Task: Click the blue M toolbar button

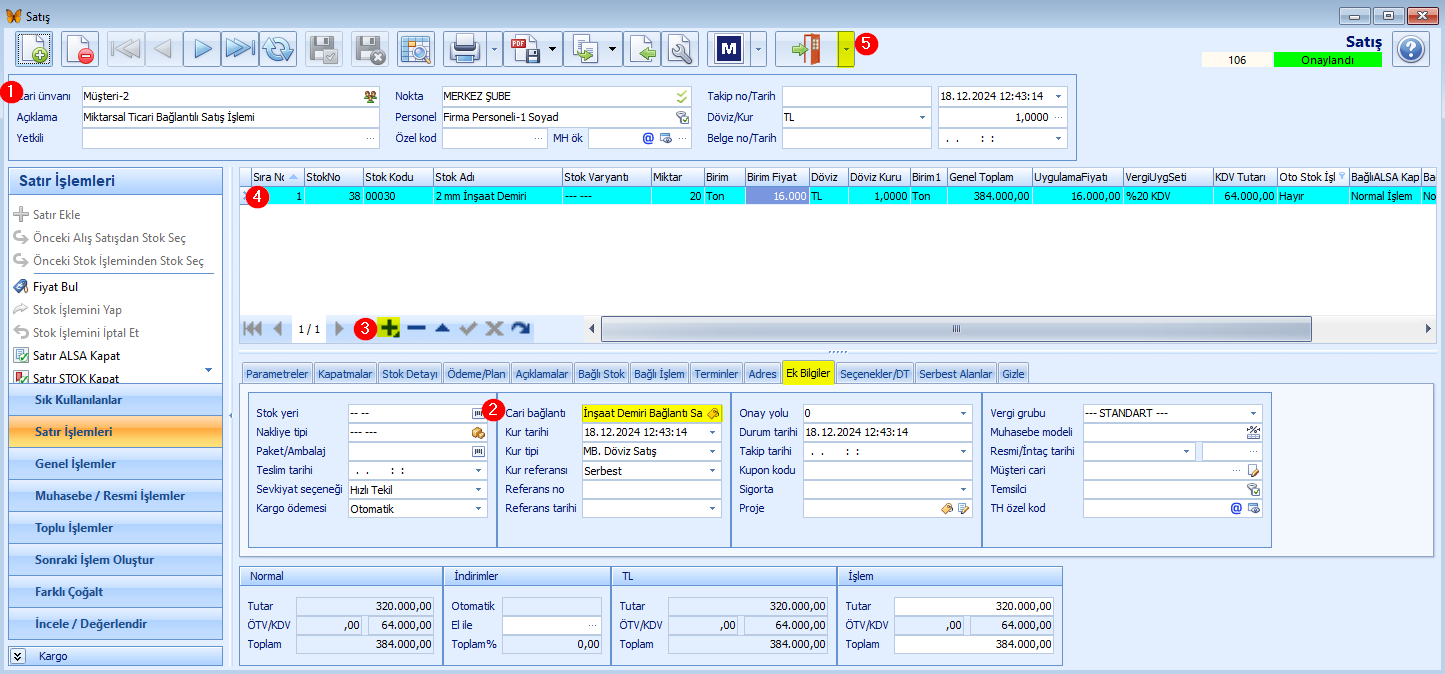Action: click(x=728, y=48)
